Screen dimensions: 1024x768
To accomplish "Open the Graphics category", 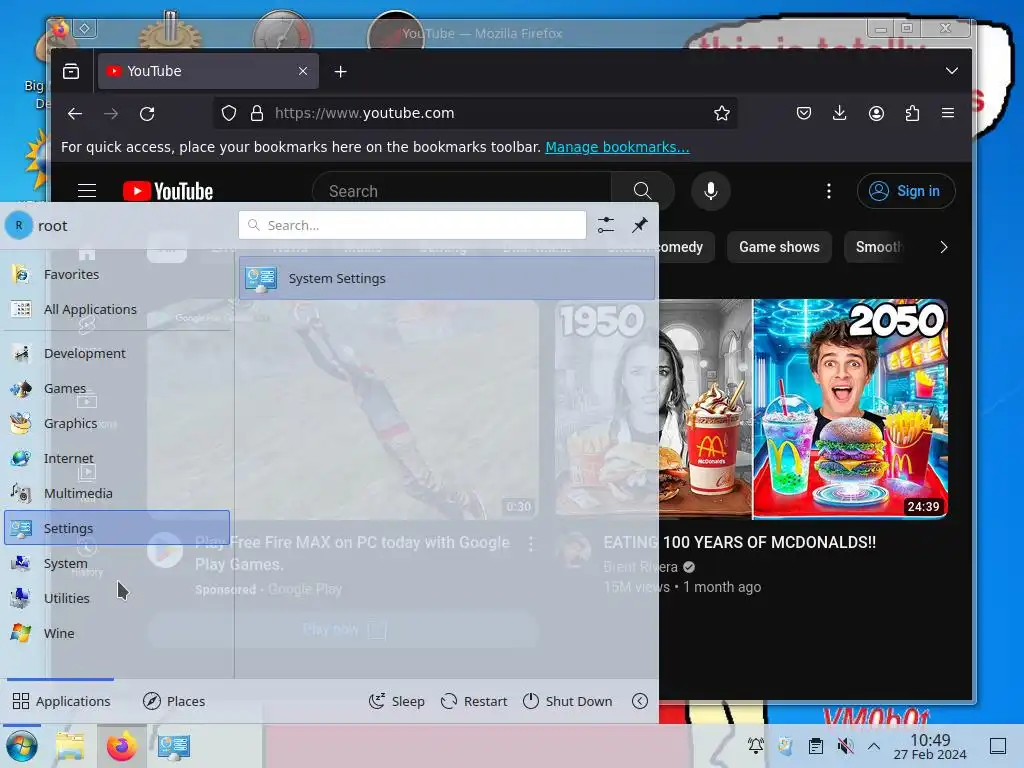I will coord(118,423).
